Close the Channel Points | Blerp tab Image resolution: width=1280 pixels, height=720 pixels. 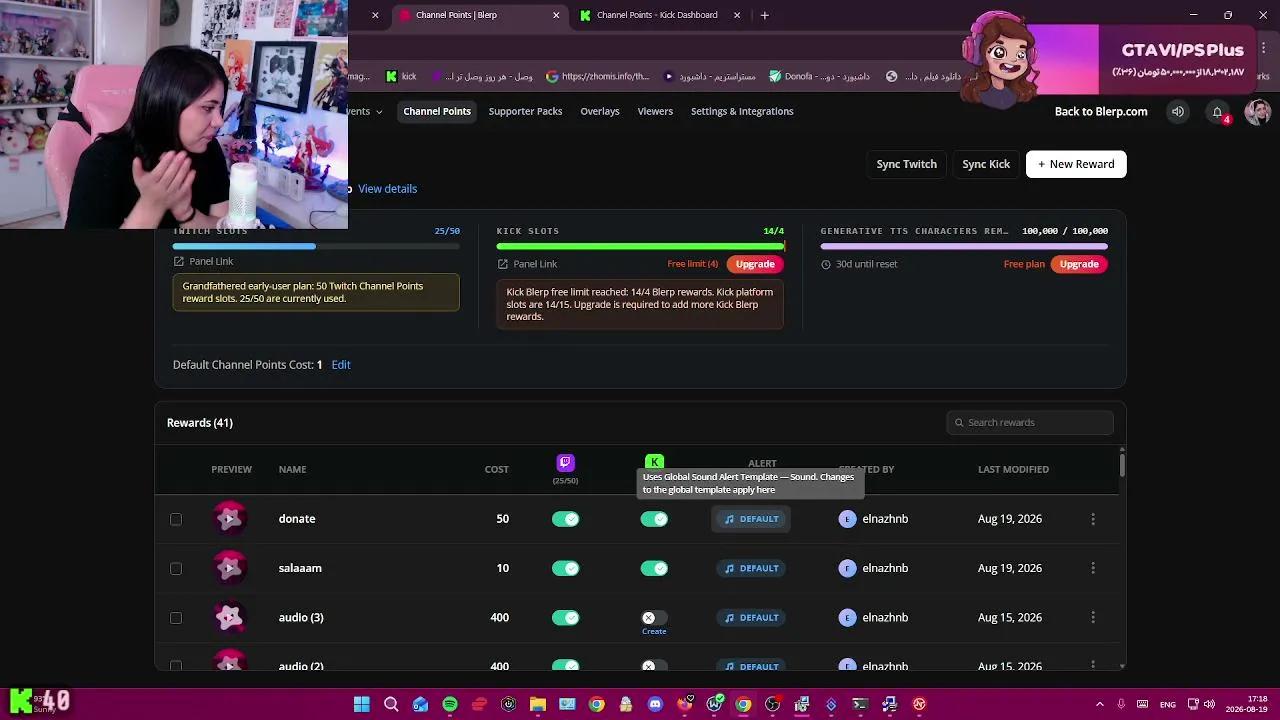[x=556, y=15]
